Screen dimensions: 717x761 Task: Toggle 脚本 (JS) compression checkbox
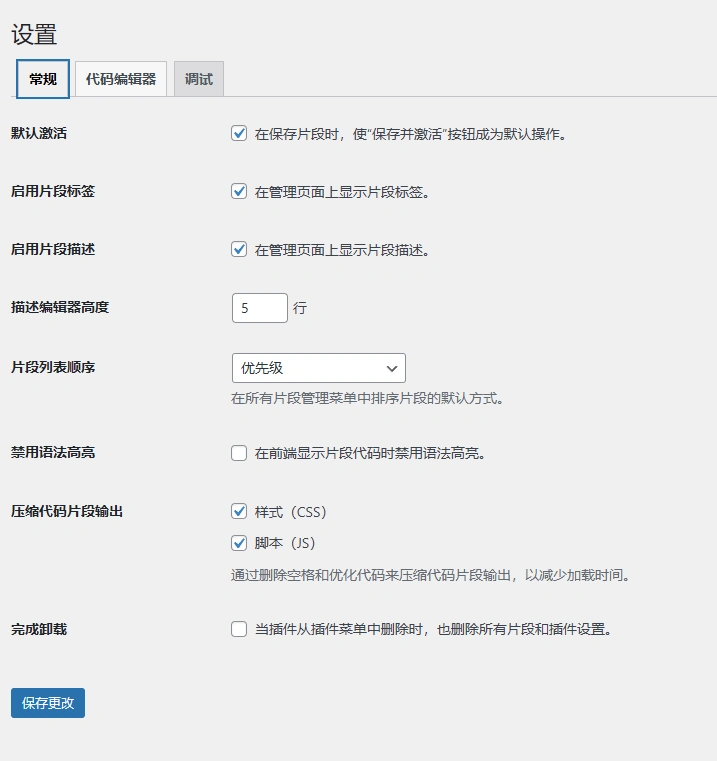[x=239, y=543]
